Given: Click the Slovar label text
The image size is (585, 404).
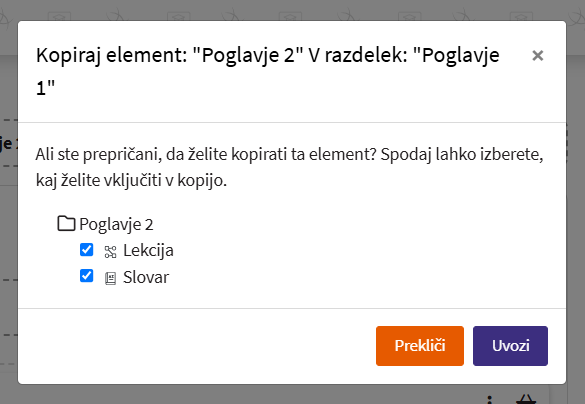Looking at the screenshot, I should (146, 277).
